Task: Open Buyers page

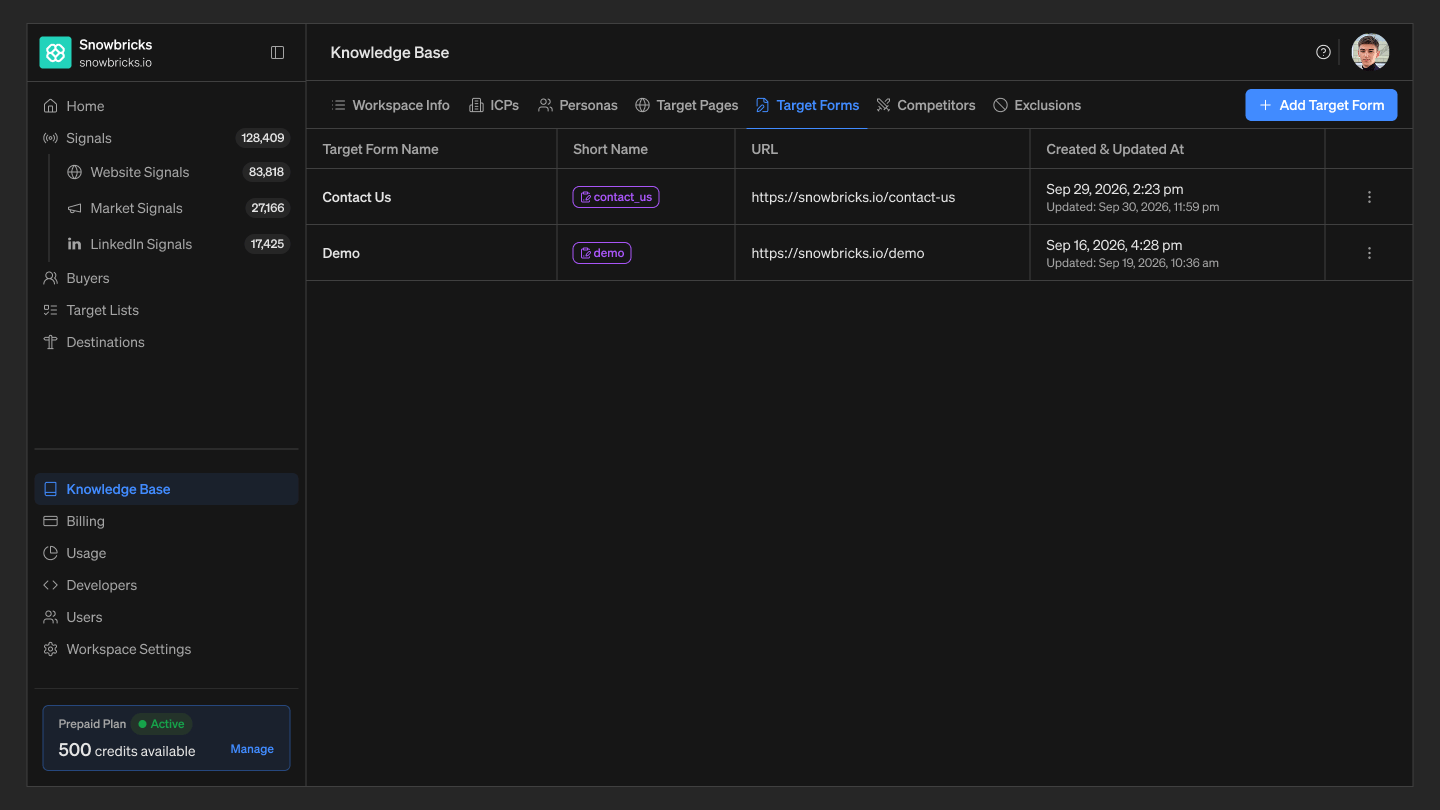Action: tap(166, 278)
